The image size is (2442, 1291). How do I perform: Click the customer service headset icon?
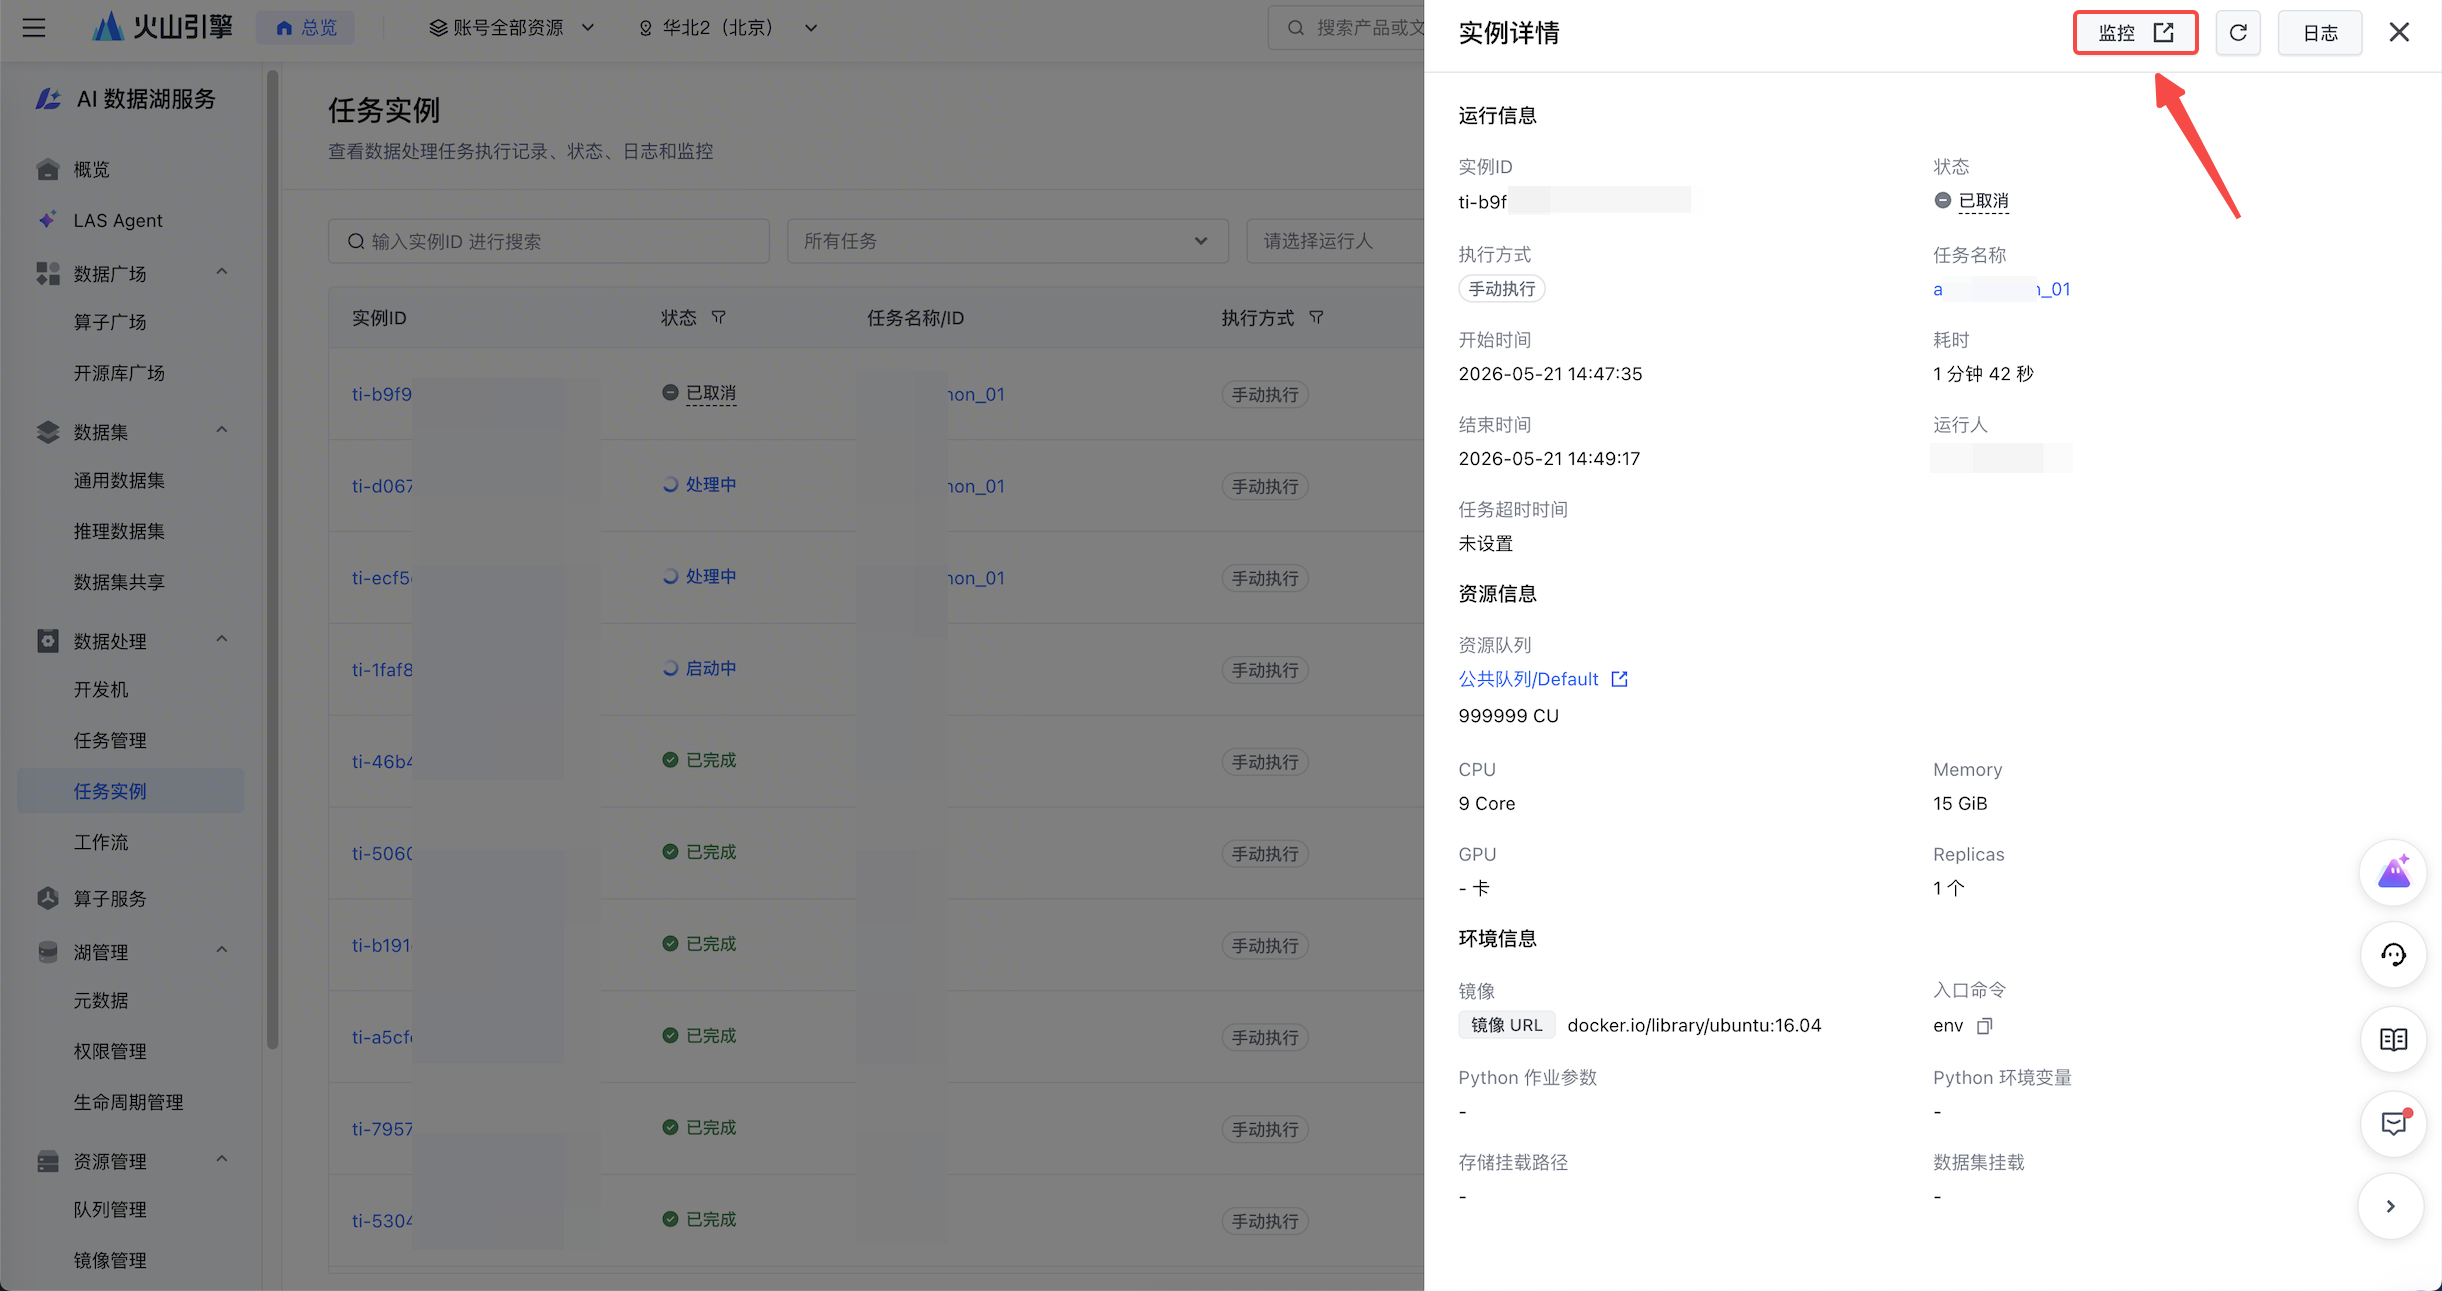[x=2393, y=955]
